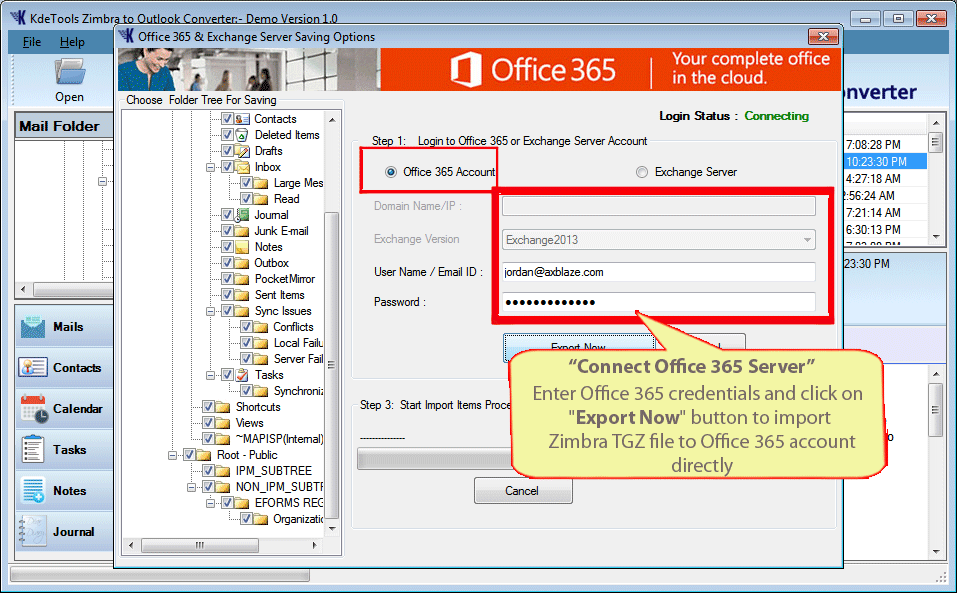Click the Contacts folder icon in tree

[x=242, y=119]
